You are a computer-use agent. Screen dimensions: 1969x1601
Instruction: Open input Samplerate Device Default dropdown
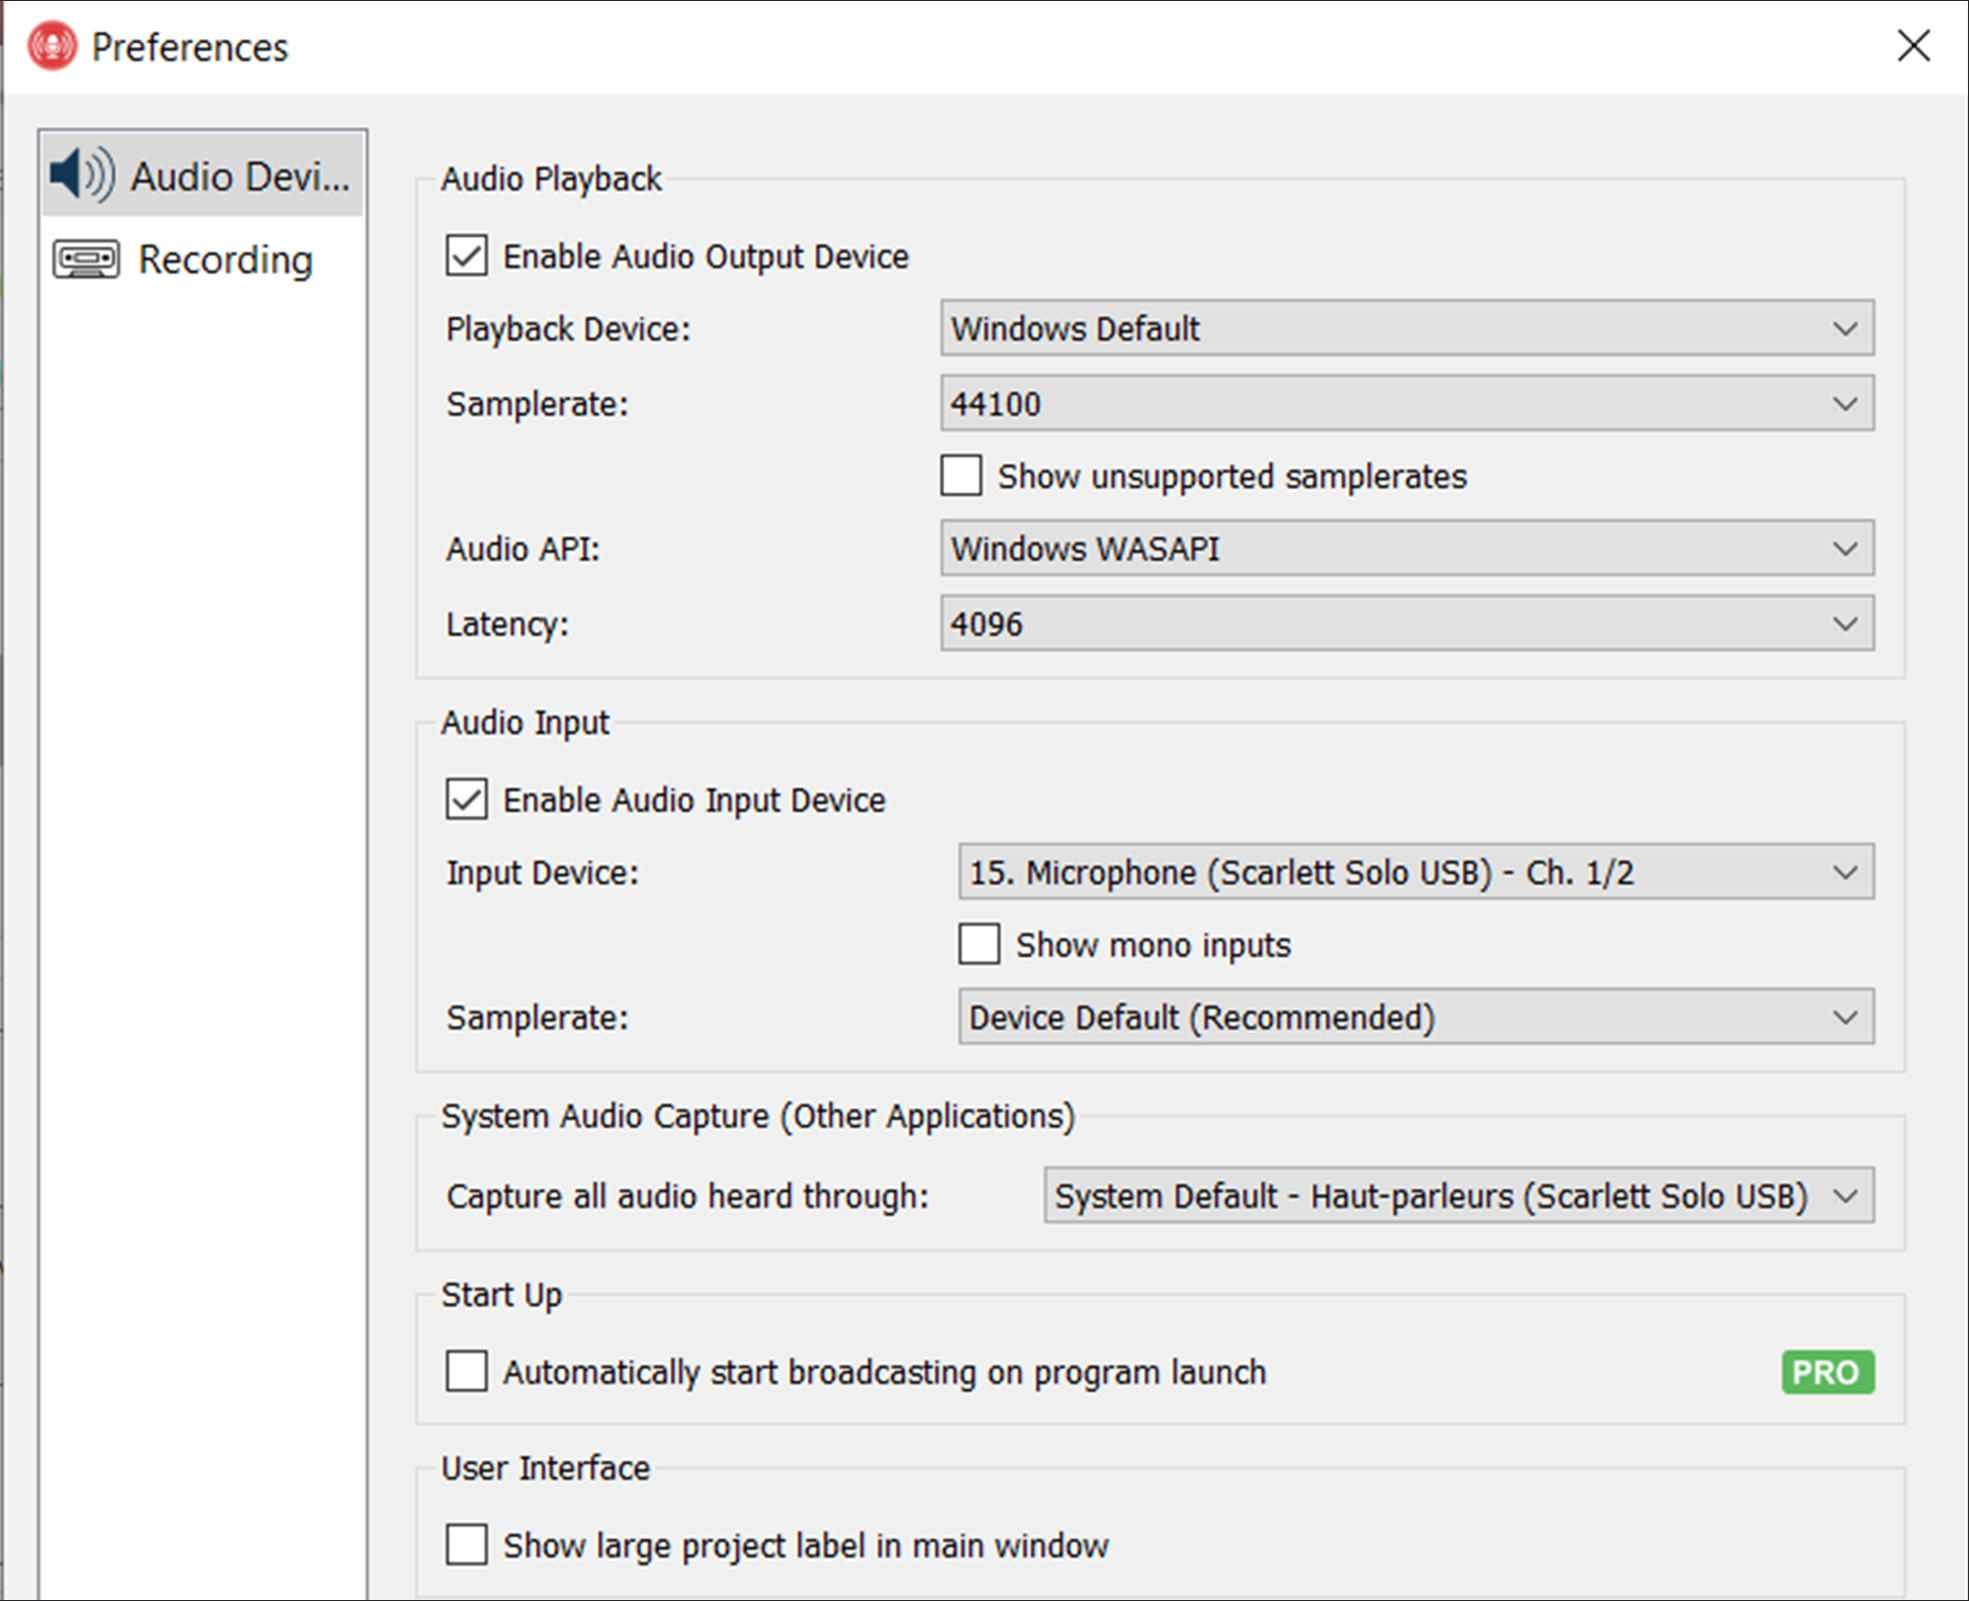coord(1415,1017)
